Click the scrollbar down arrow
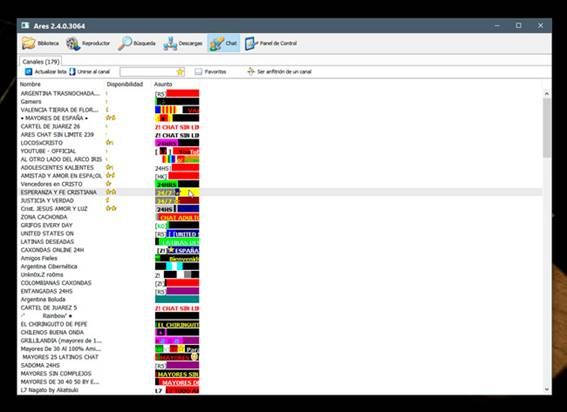Image resolution: width=567 pixels, height=412 pixels. coord(547,390)
